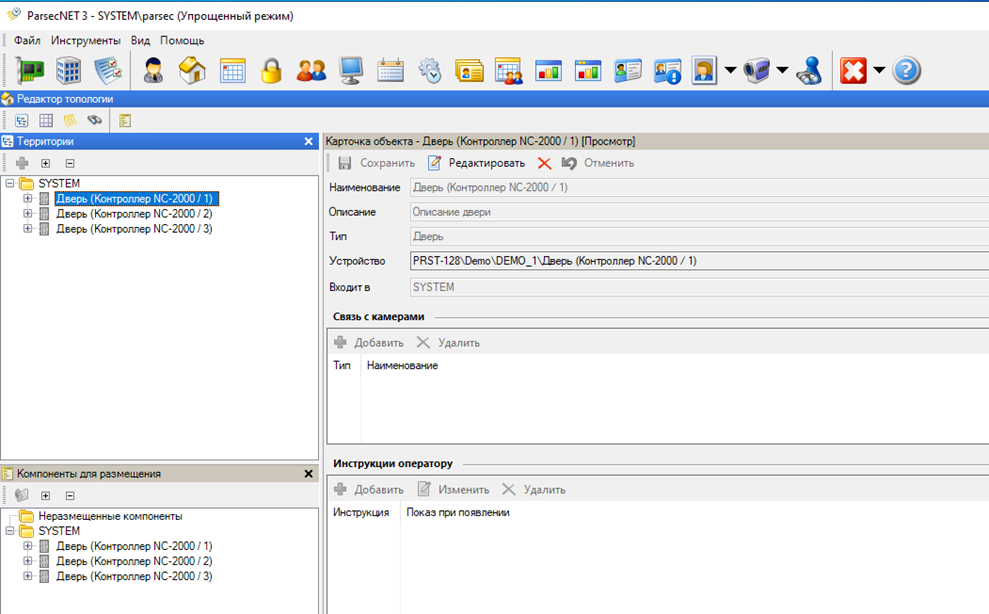Open help with the blue question mark
The width and height of the screenshot is (989, 614).
point(906,71)
